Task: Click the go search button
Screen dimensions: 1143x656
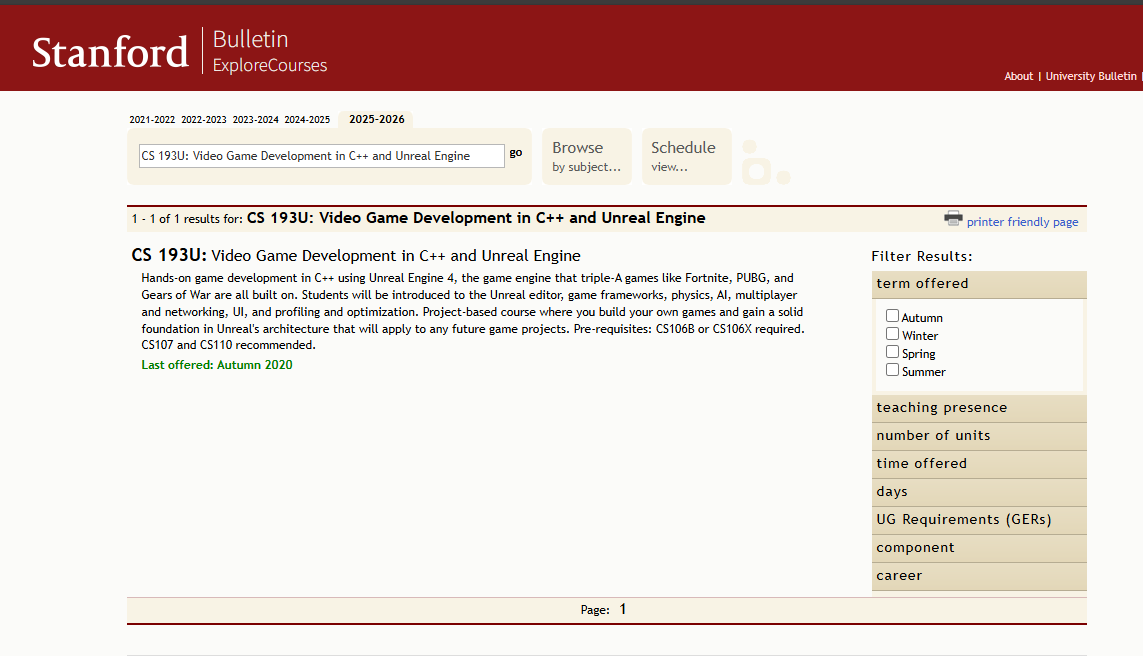Action: tap(516, 153)
